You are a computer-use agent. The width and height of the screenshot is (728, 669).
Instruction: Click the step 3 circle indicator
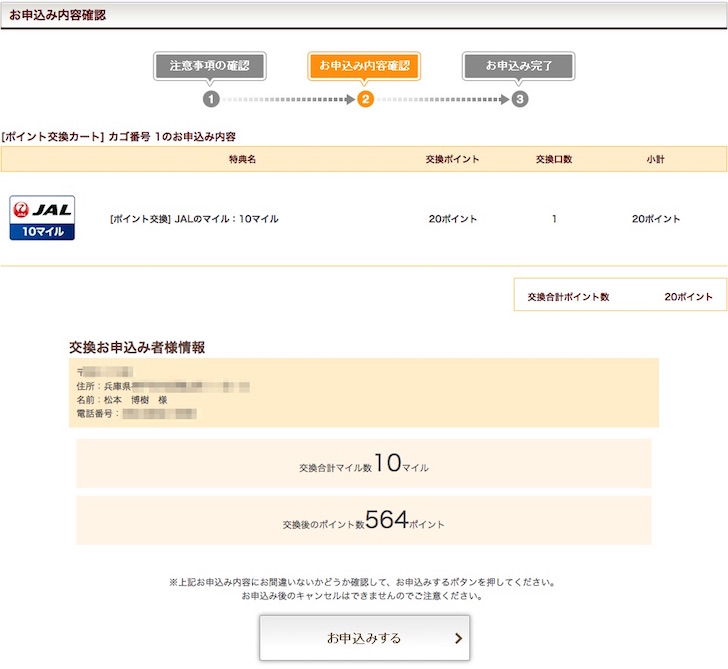tap(520, 99)
